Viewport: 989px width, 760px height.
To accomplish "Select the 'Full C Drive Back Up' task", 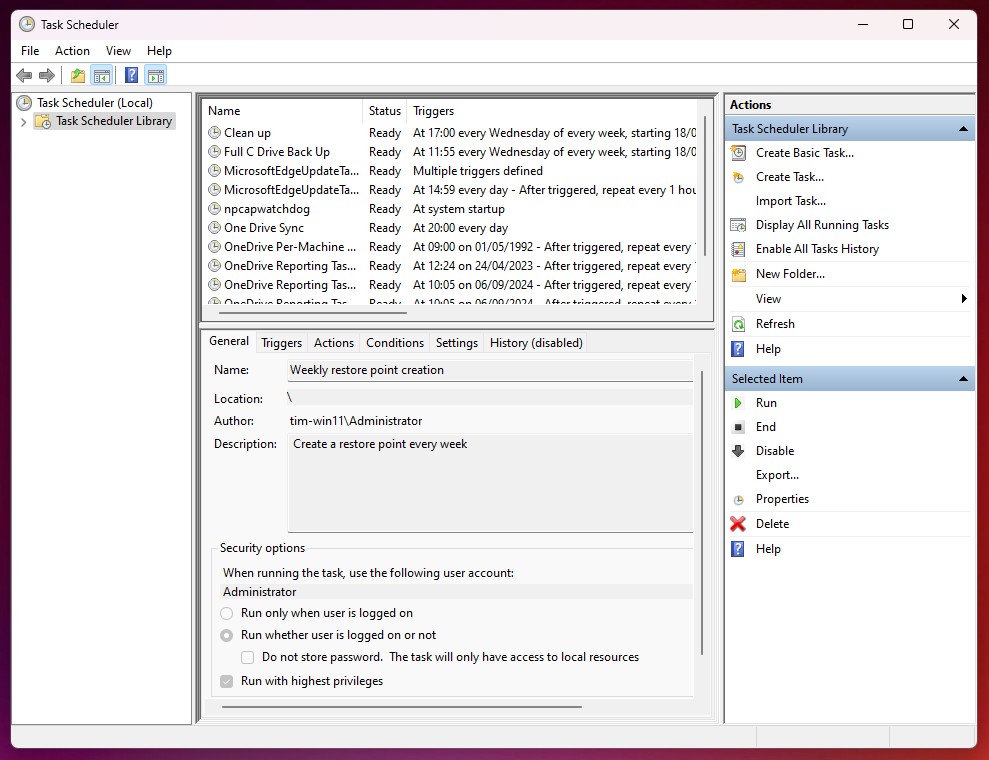I will coord(276,152).
